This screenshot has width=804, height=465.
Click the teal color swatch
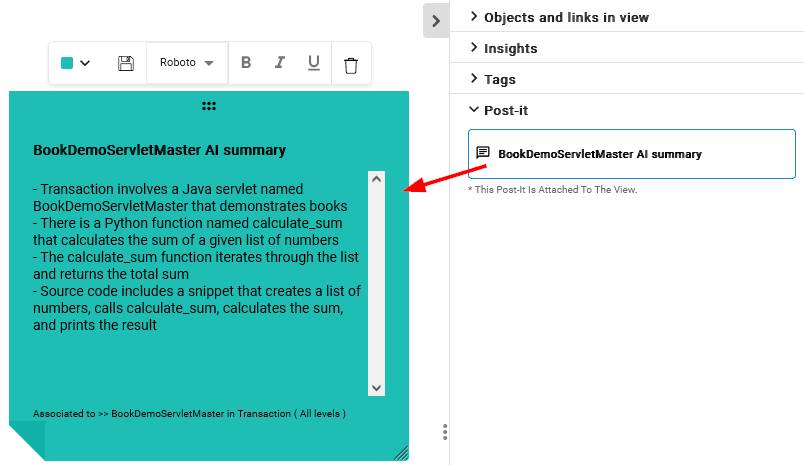(67, 63)
